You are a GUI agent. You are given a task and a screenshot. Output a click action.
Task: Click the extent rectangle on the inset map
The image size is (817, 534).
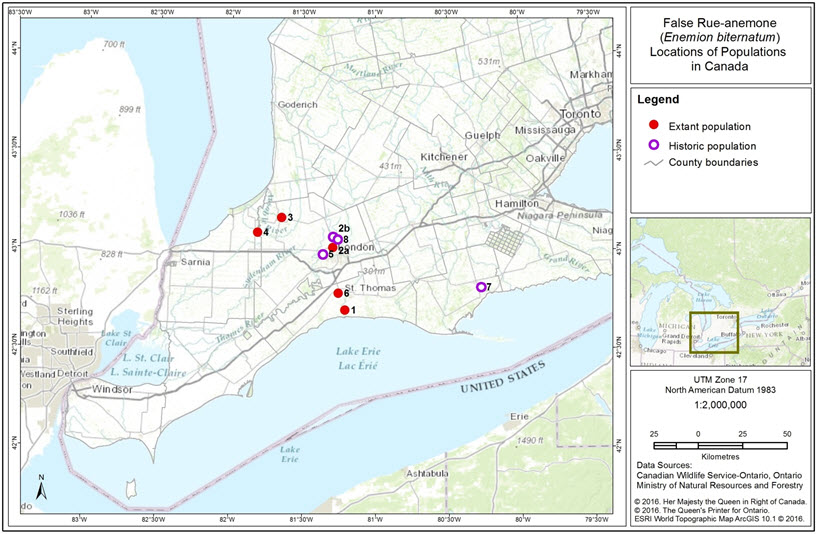point(714,332)
